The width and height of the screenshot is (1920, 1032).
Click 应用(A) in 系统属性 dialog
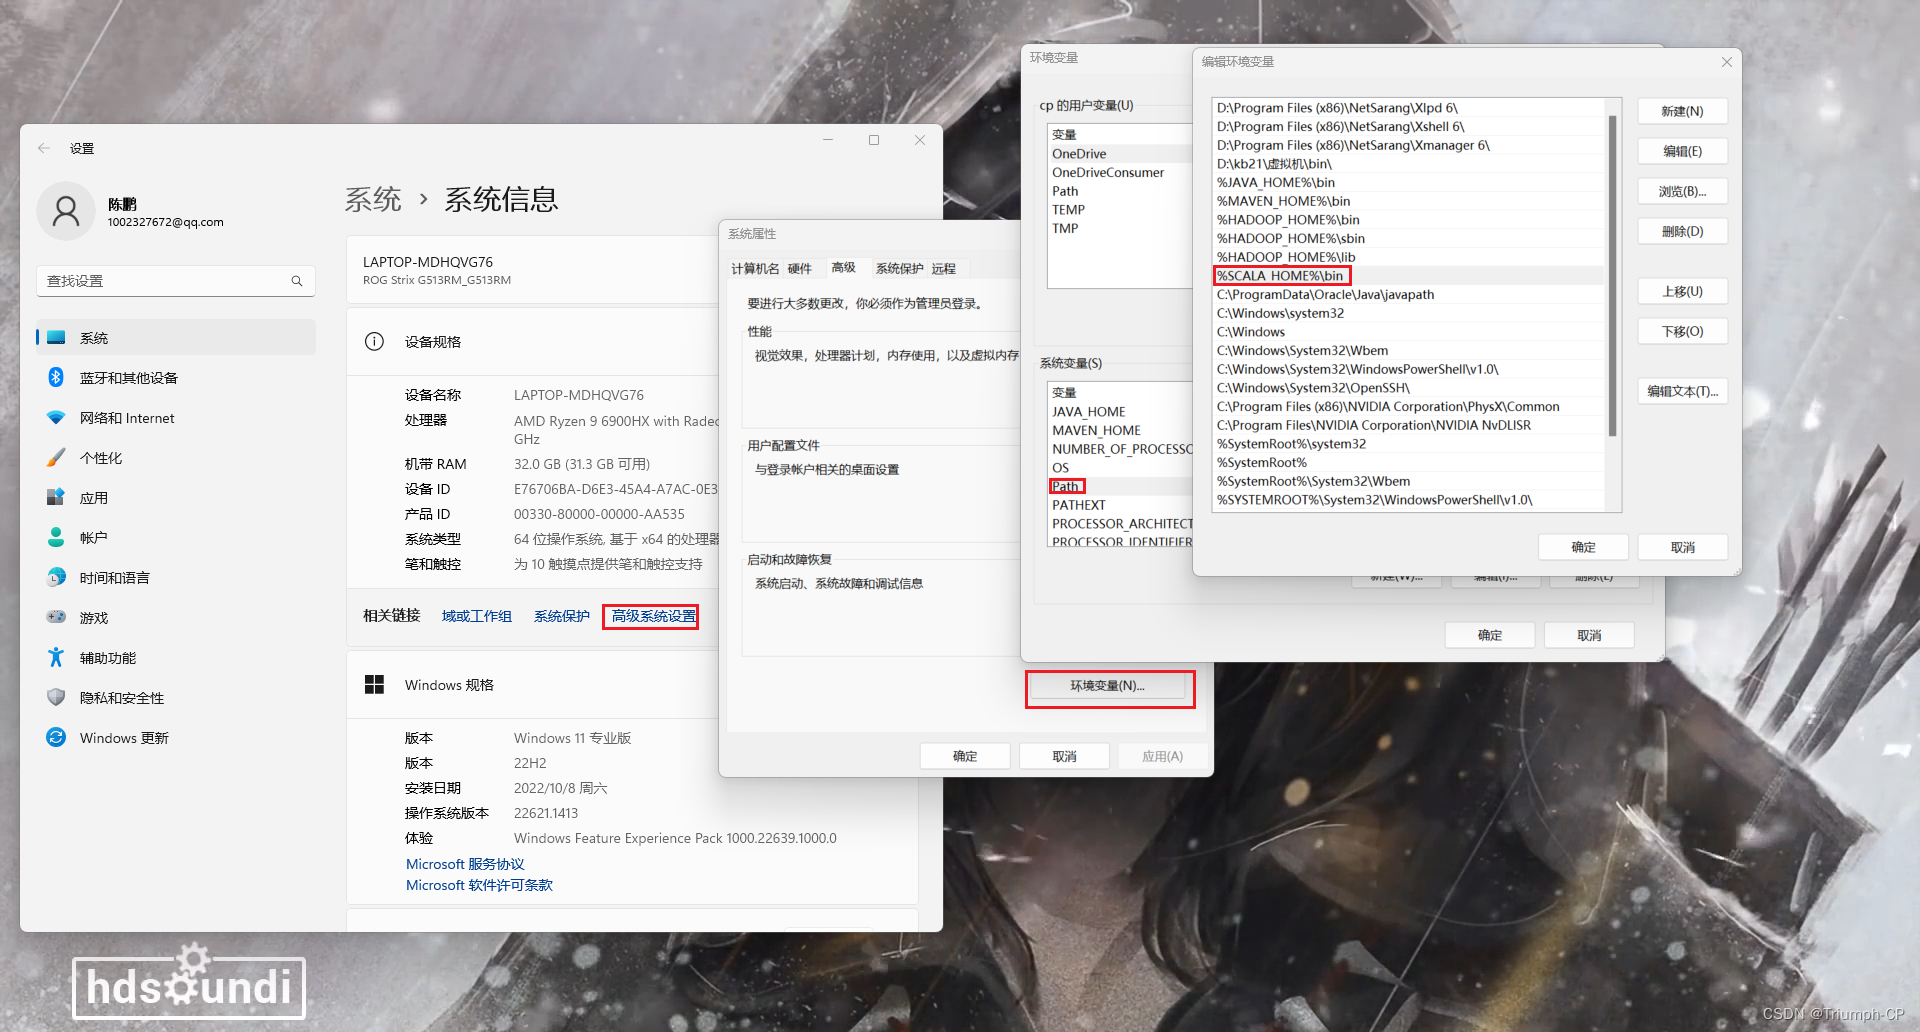click(1162, 756)
